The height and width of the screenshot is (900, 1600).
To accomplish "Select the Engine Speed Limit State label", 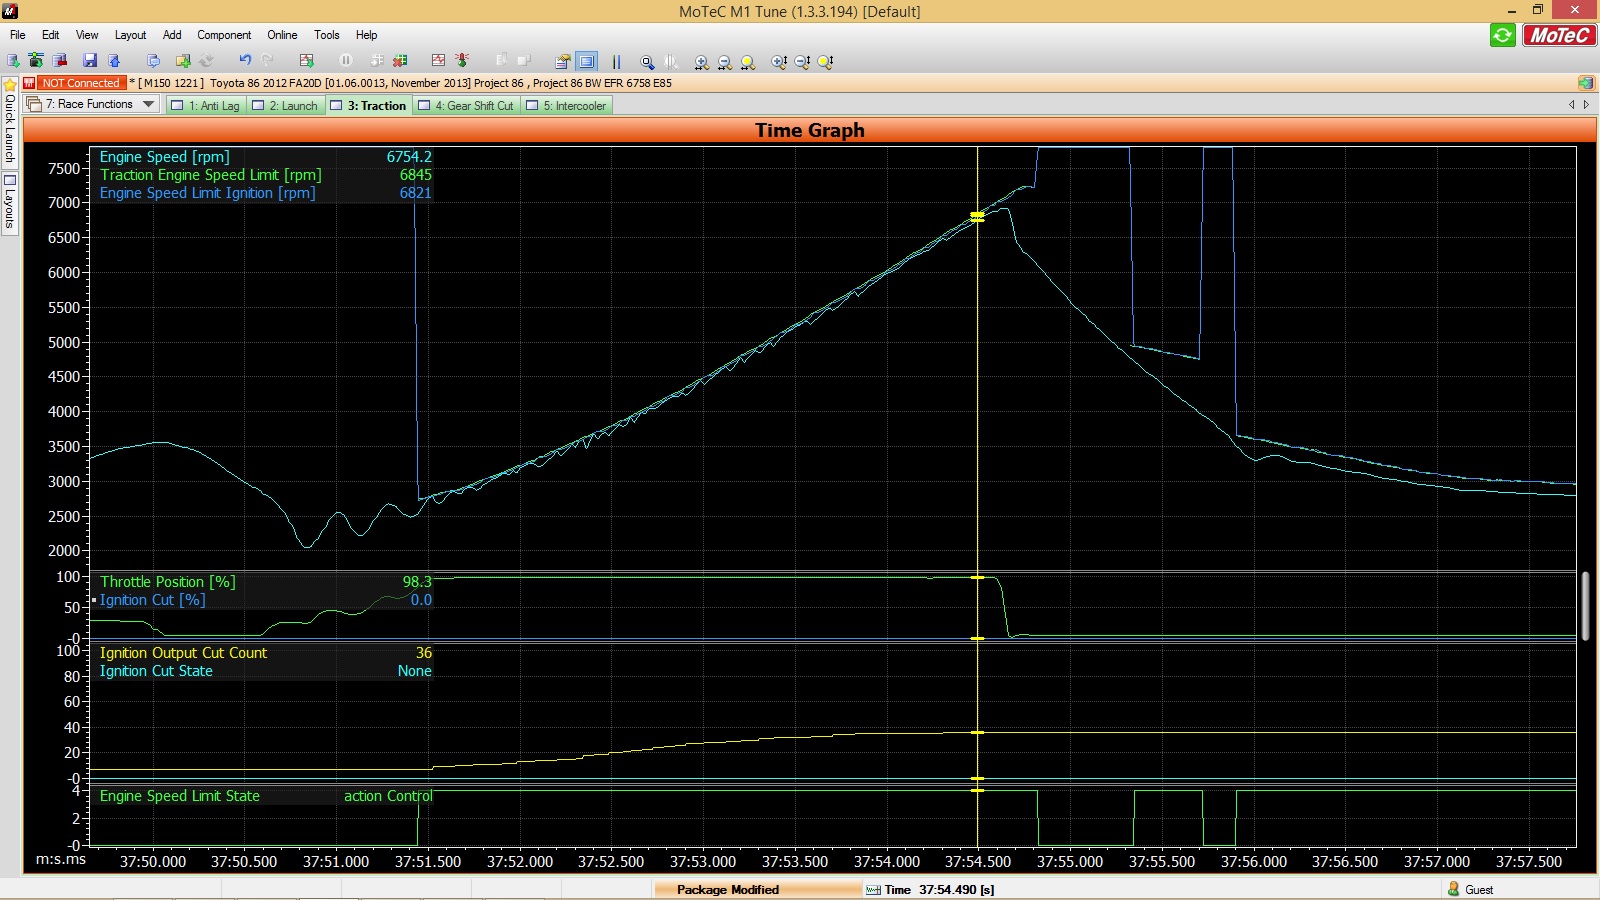I will pos(180,796).
